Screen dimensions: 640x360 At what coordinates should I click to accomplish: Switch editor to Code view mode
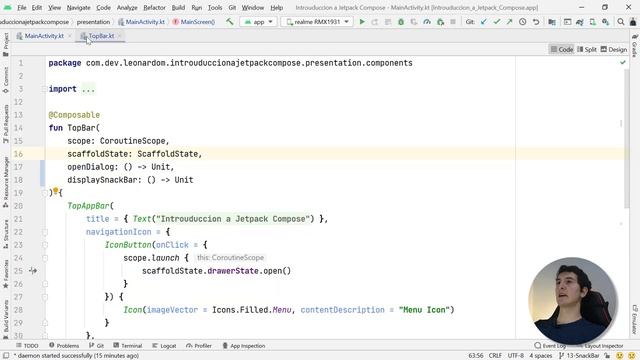tap(562, 49)
